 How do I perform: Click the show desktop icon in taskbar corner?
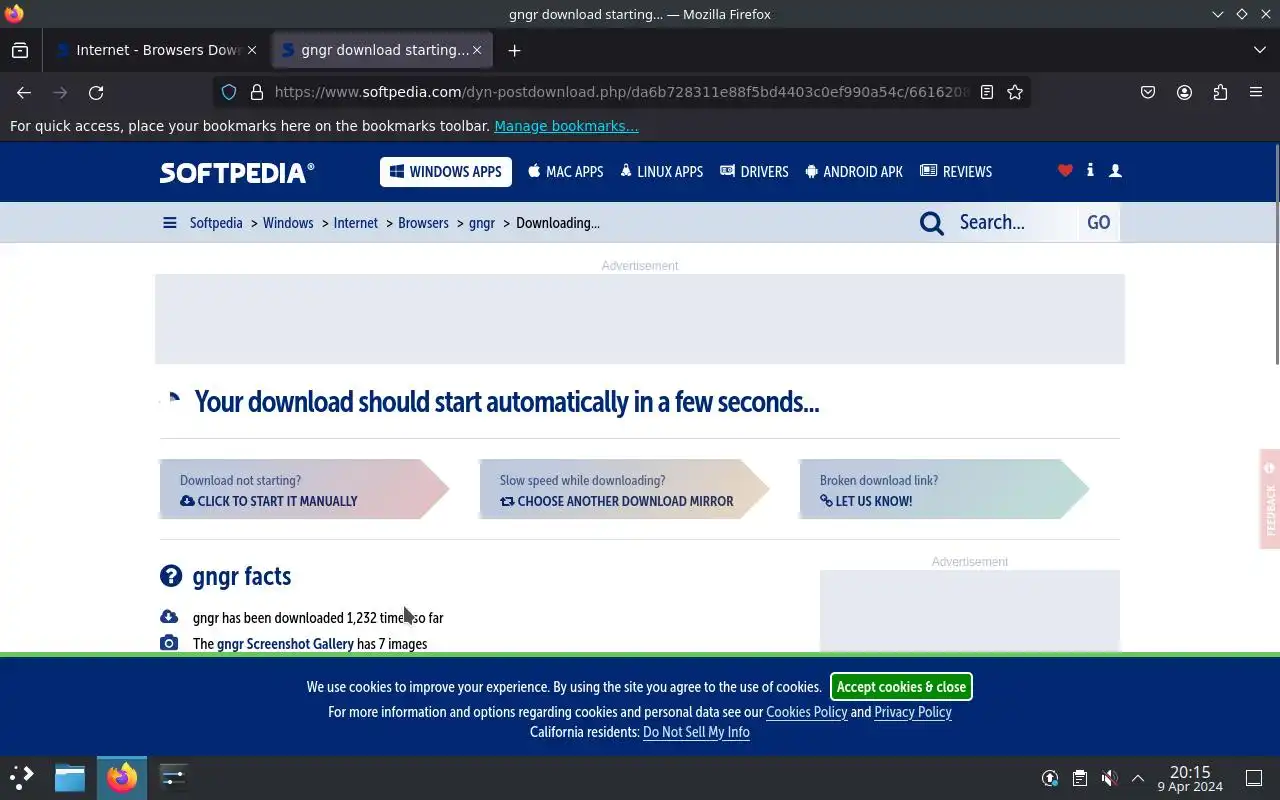click(1254, 778)
